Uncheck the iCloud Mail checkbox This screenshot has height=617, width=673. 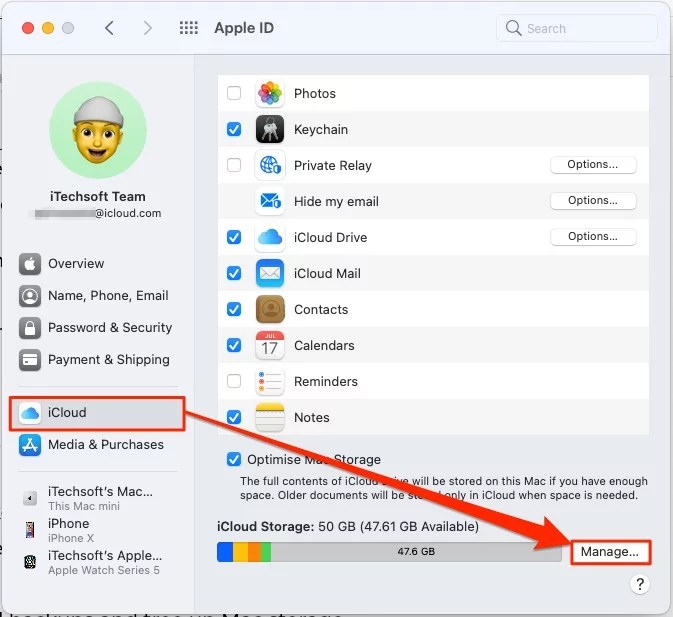(234, 273)
